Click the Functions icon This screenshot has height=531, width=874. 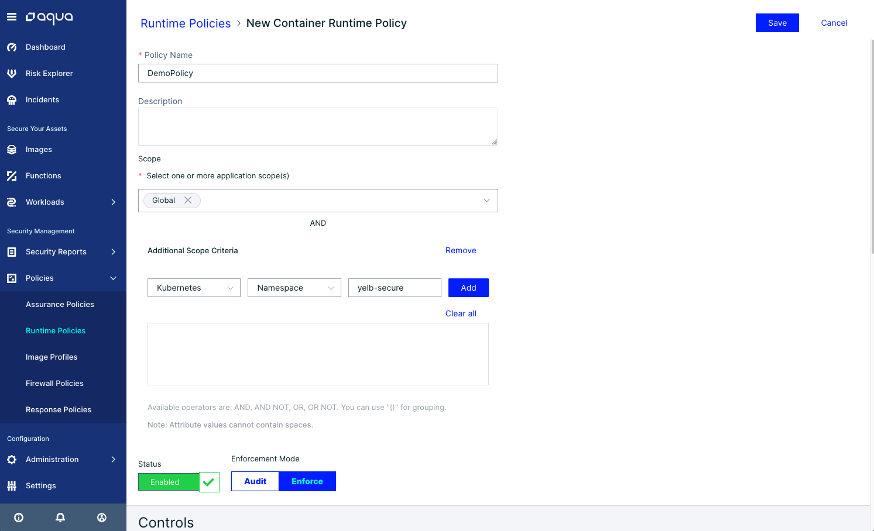(12, 176)
